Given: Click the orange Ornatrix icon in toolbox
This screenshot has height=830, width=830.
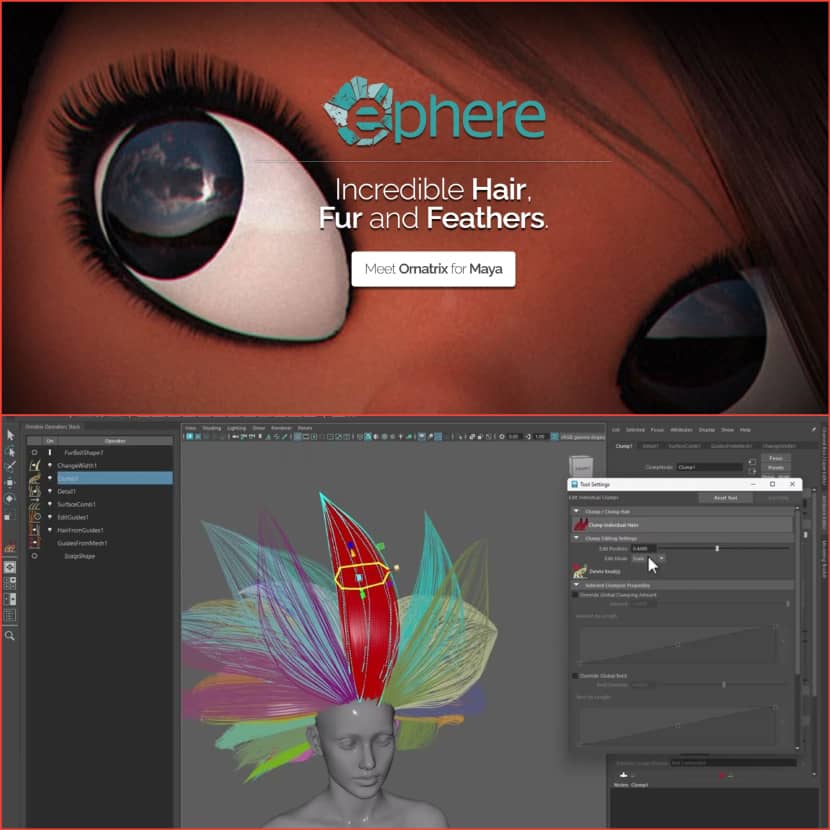Looking at the screenshot, I should coord(10,548).
